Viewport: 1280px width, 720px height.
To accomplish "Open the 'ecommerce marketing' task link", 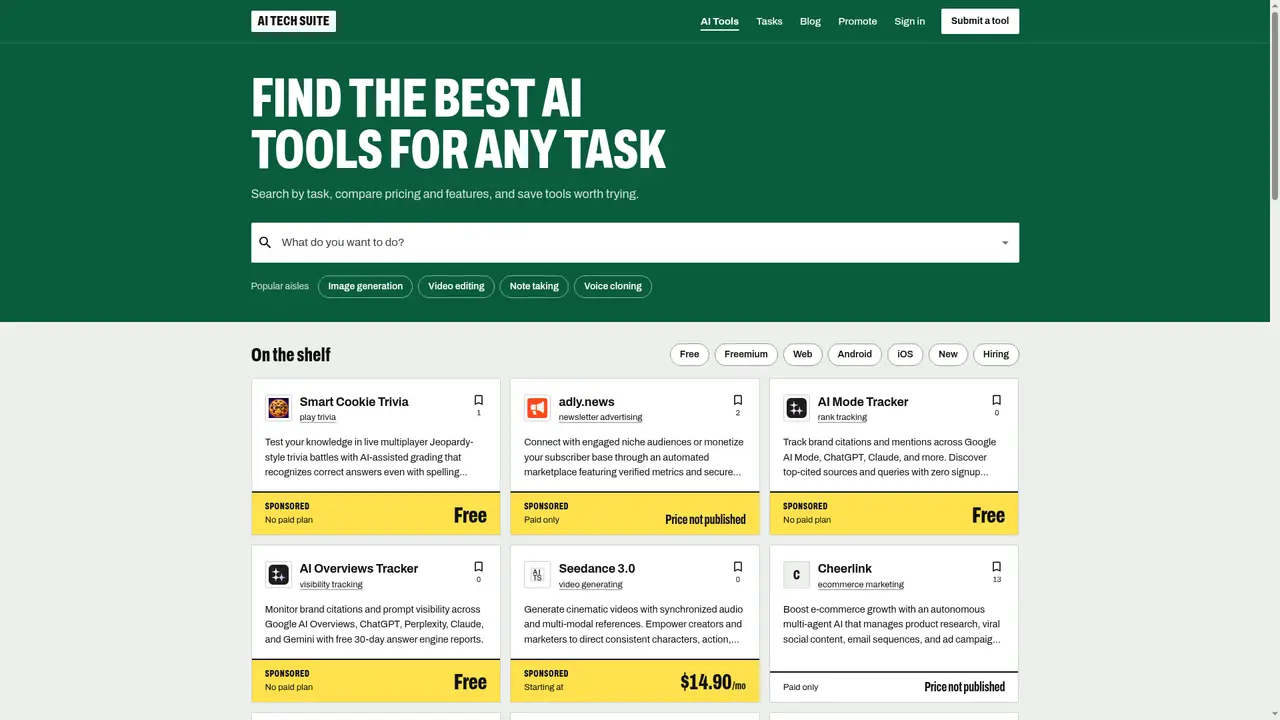I will pyautogui.click(x=861, y=585).
